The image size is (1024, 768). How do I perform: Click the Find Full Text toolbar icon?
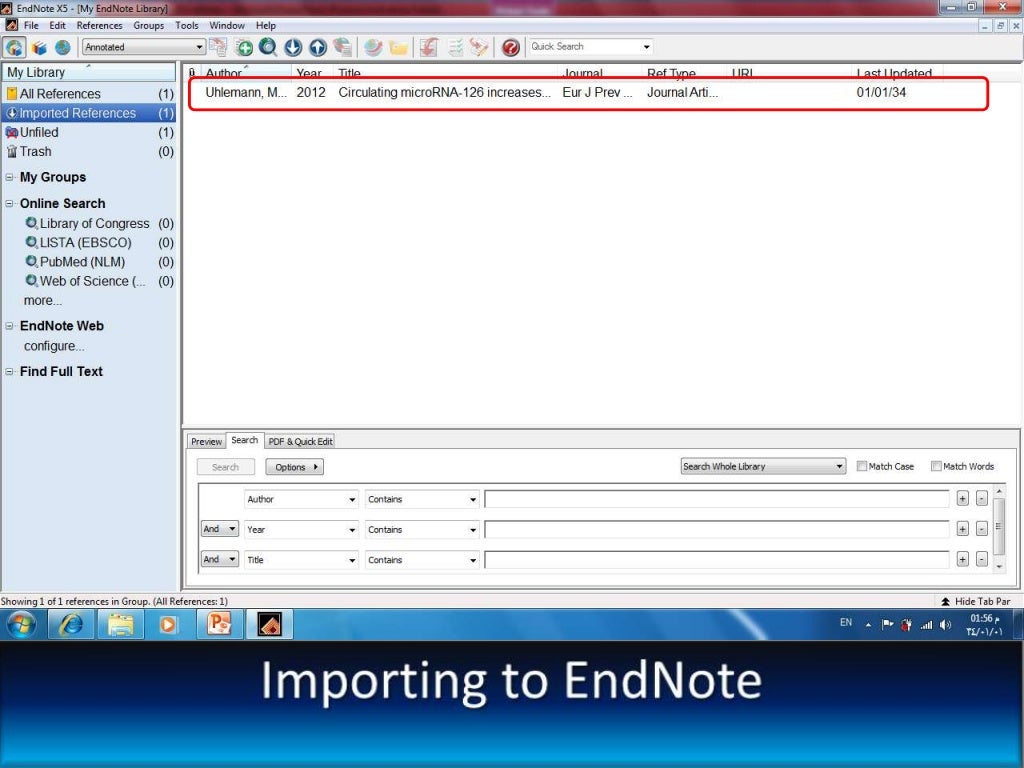tap(342, 47)
